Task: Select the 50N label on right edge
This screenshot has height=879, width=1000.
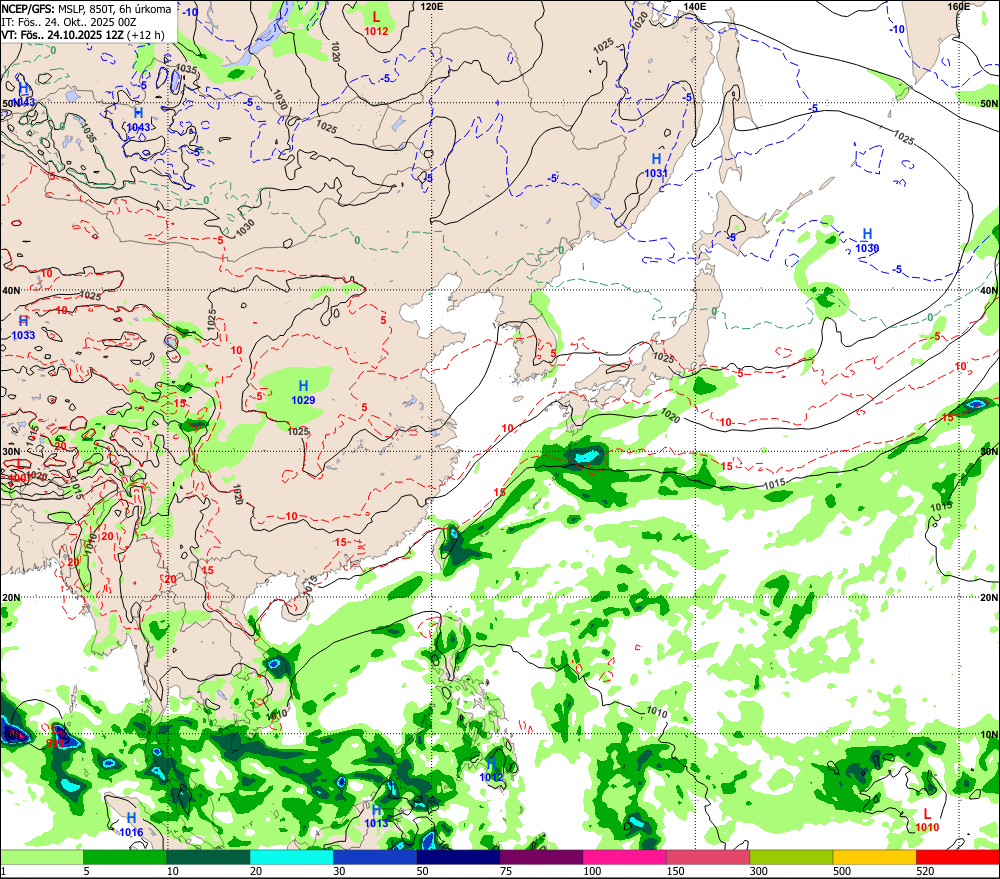Action: tap(989, 103)
